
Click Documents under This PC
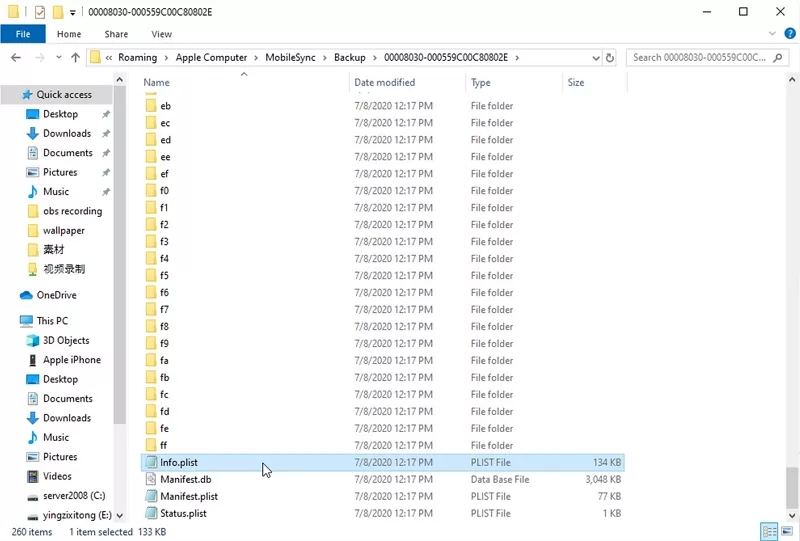[60, 399]
